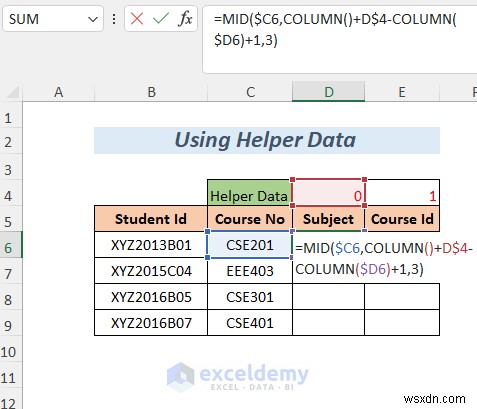This screenshot has width=477, height=409.
Task: Click the 'Helper Data' cell
Action: pos(250,193)
